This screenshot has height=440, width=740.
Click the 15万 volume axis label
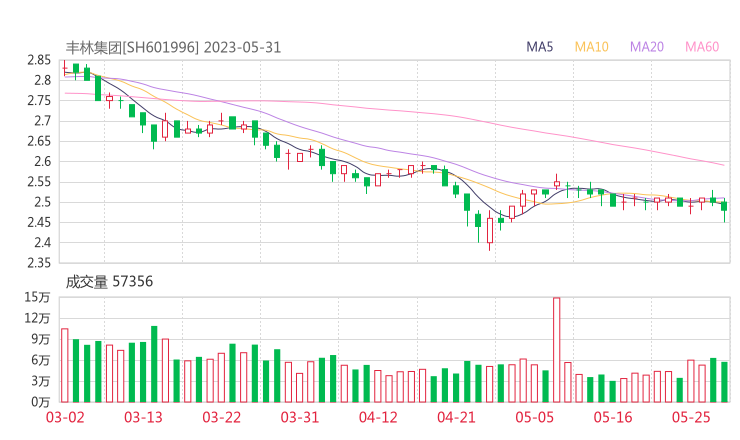pyautogui.click(x=37, y=297)
